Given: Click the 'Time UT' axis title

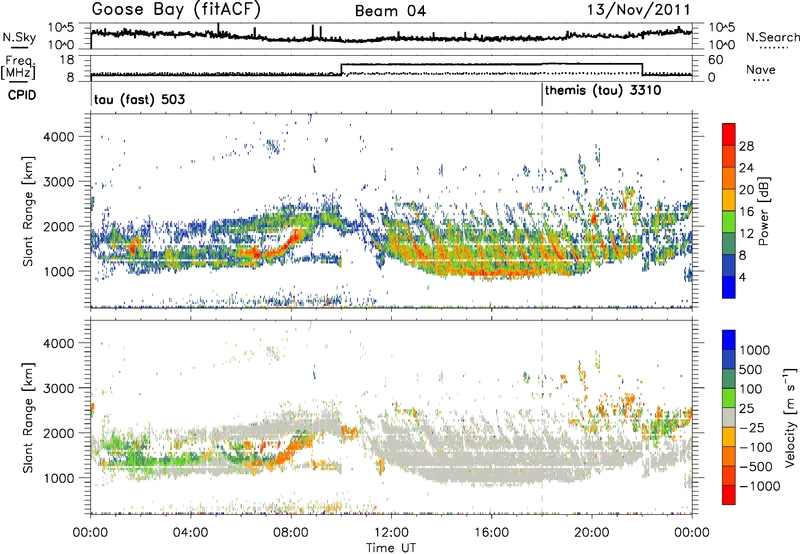Looking at the screenshot, I should pyautogui.click(x=391, y=548).
